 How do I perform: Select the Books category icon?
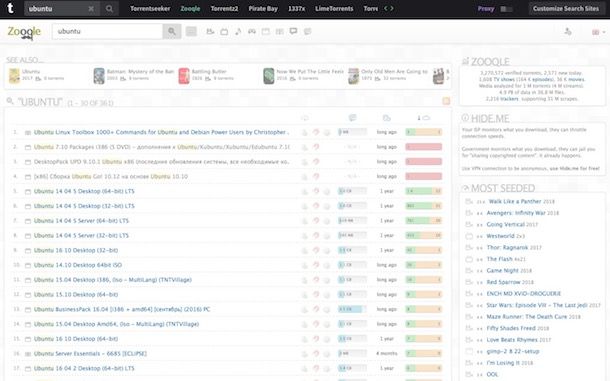pos(279,32)
